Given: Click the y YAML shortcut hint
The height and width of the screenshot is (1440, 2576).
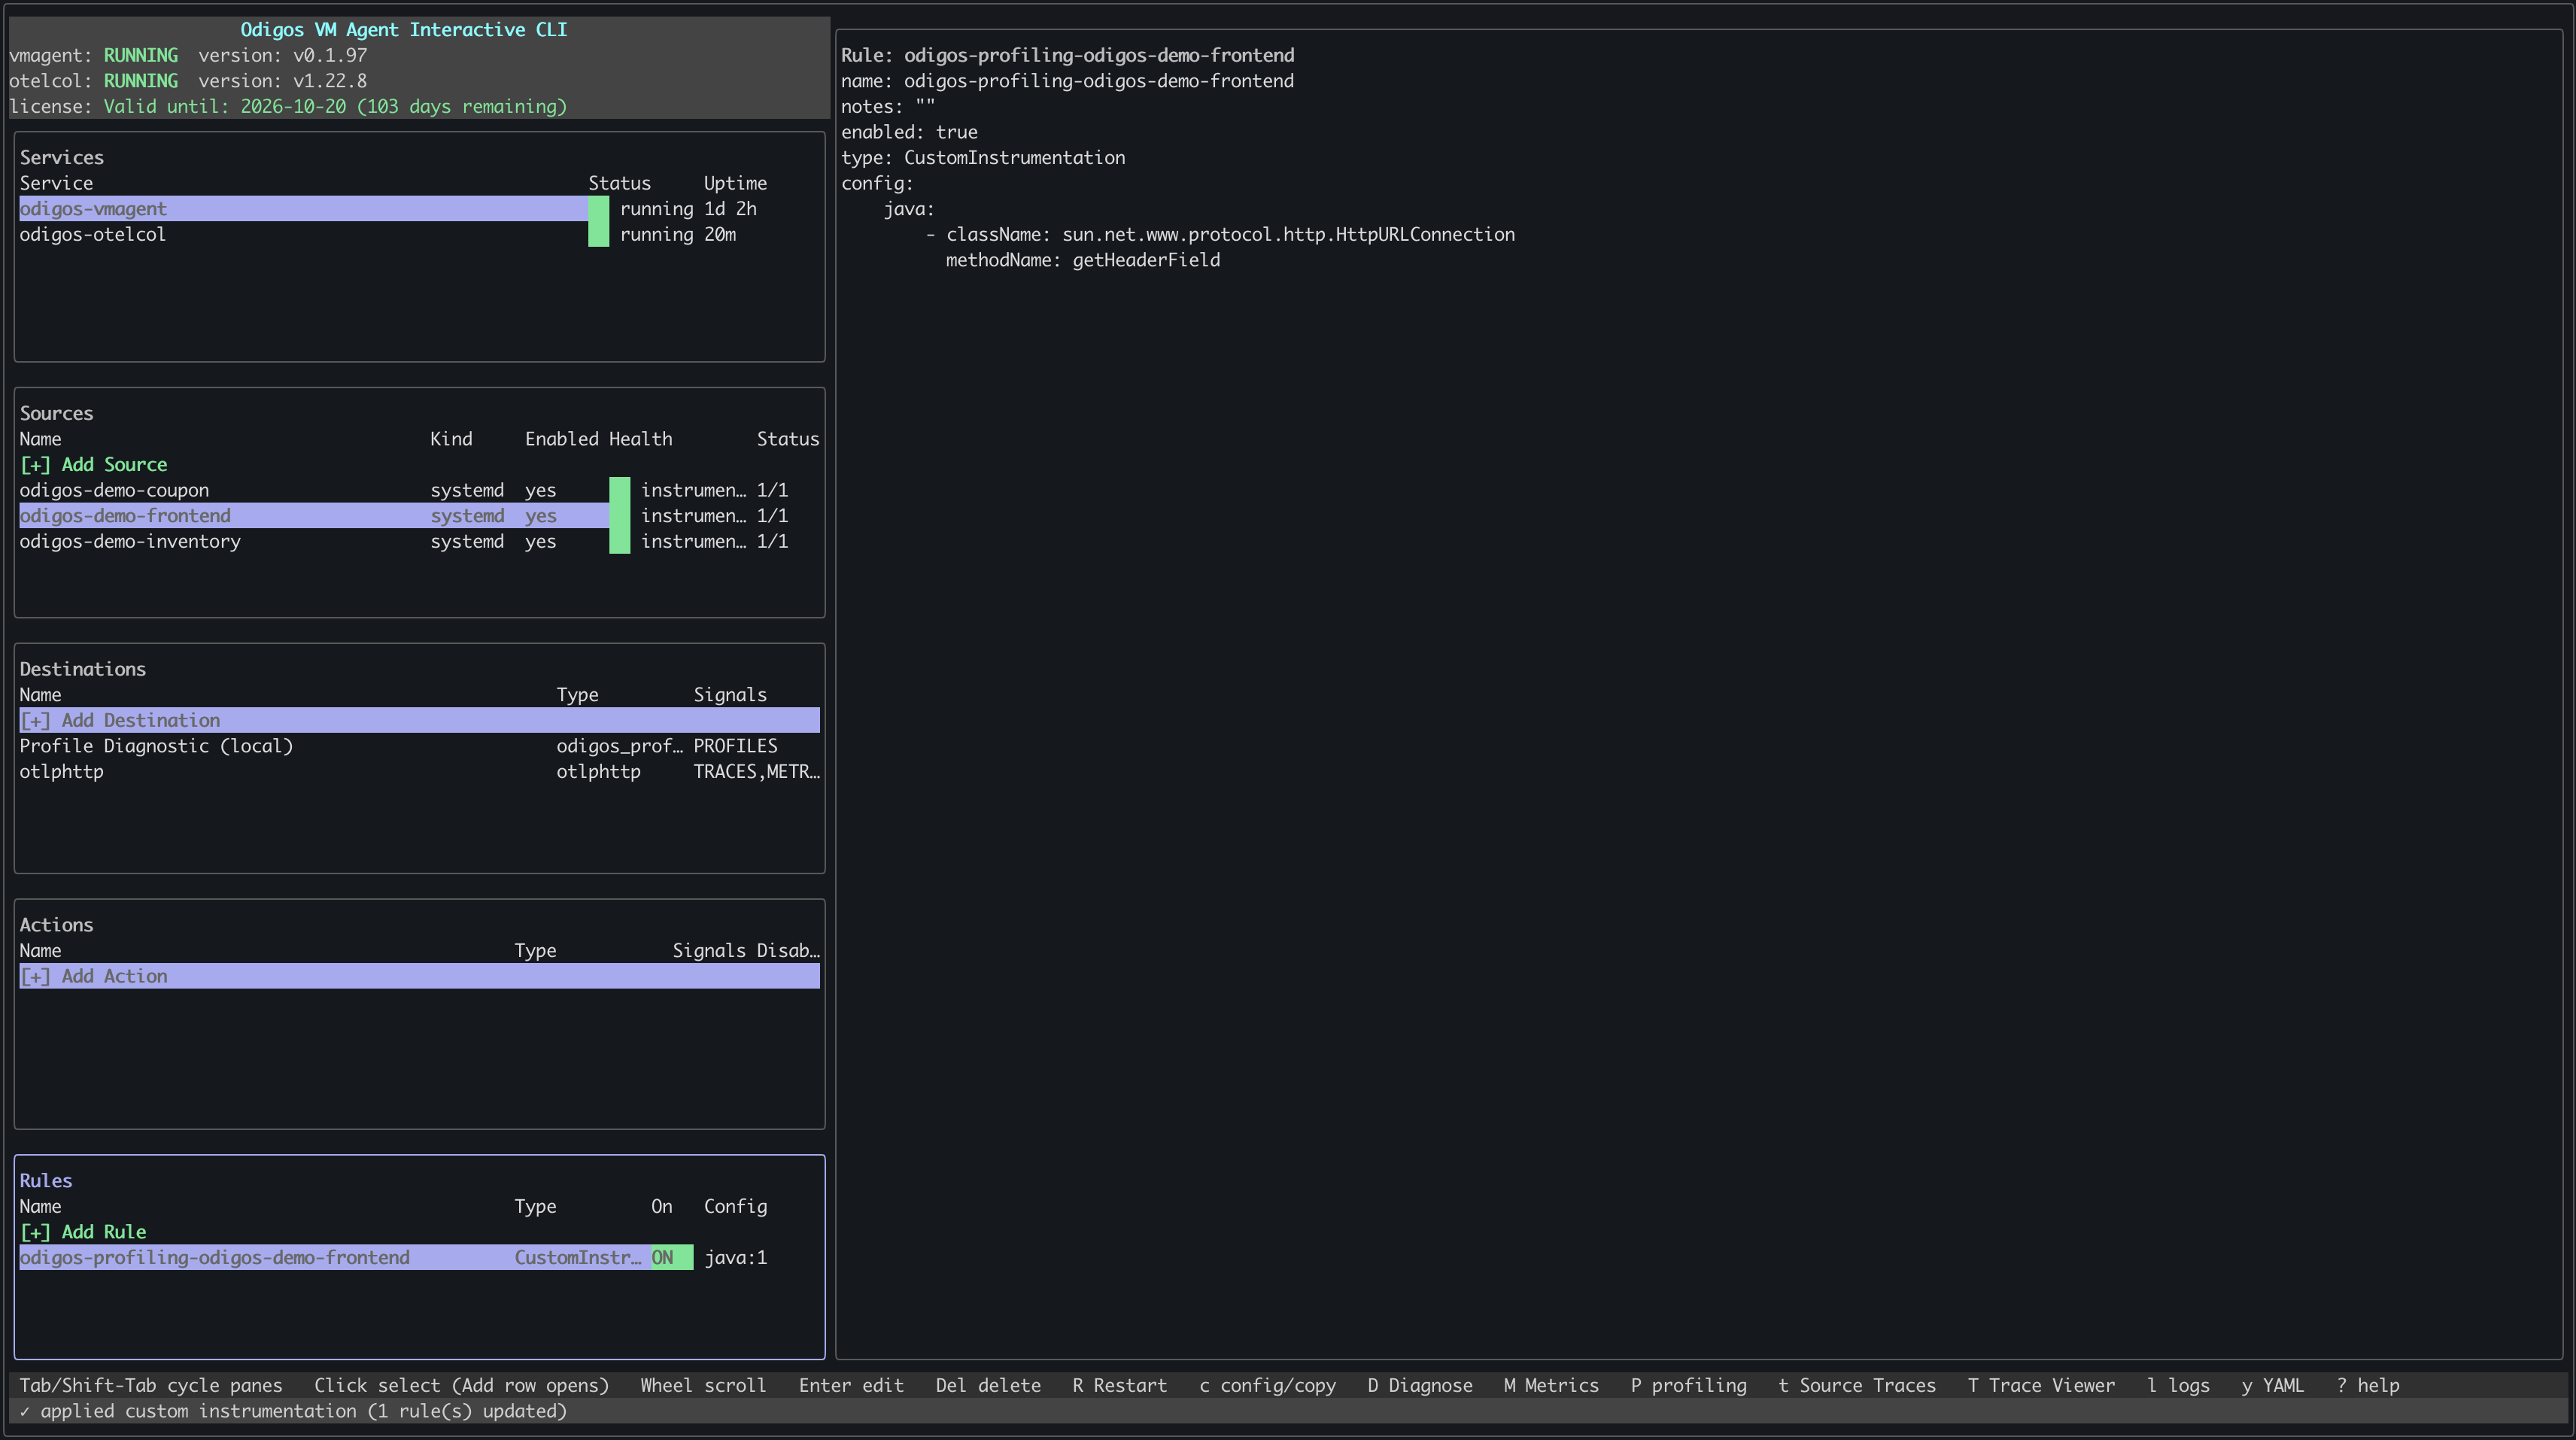Looking at the screenshot, I should point(2272,1386).
